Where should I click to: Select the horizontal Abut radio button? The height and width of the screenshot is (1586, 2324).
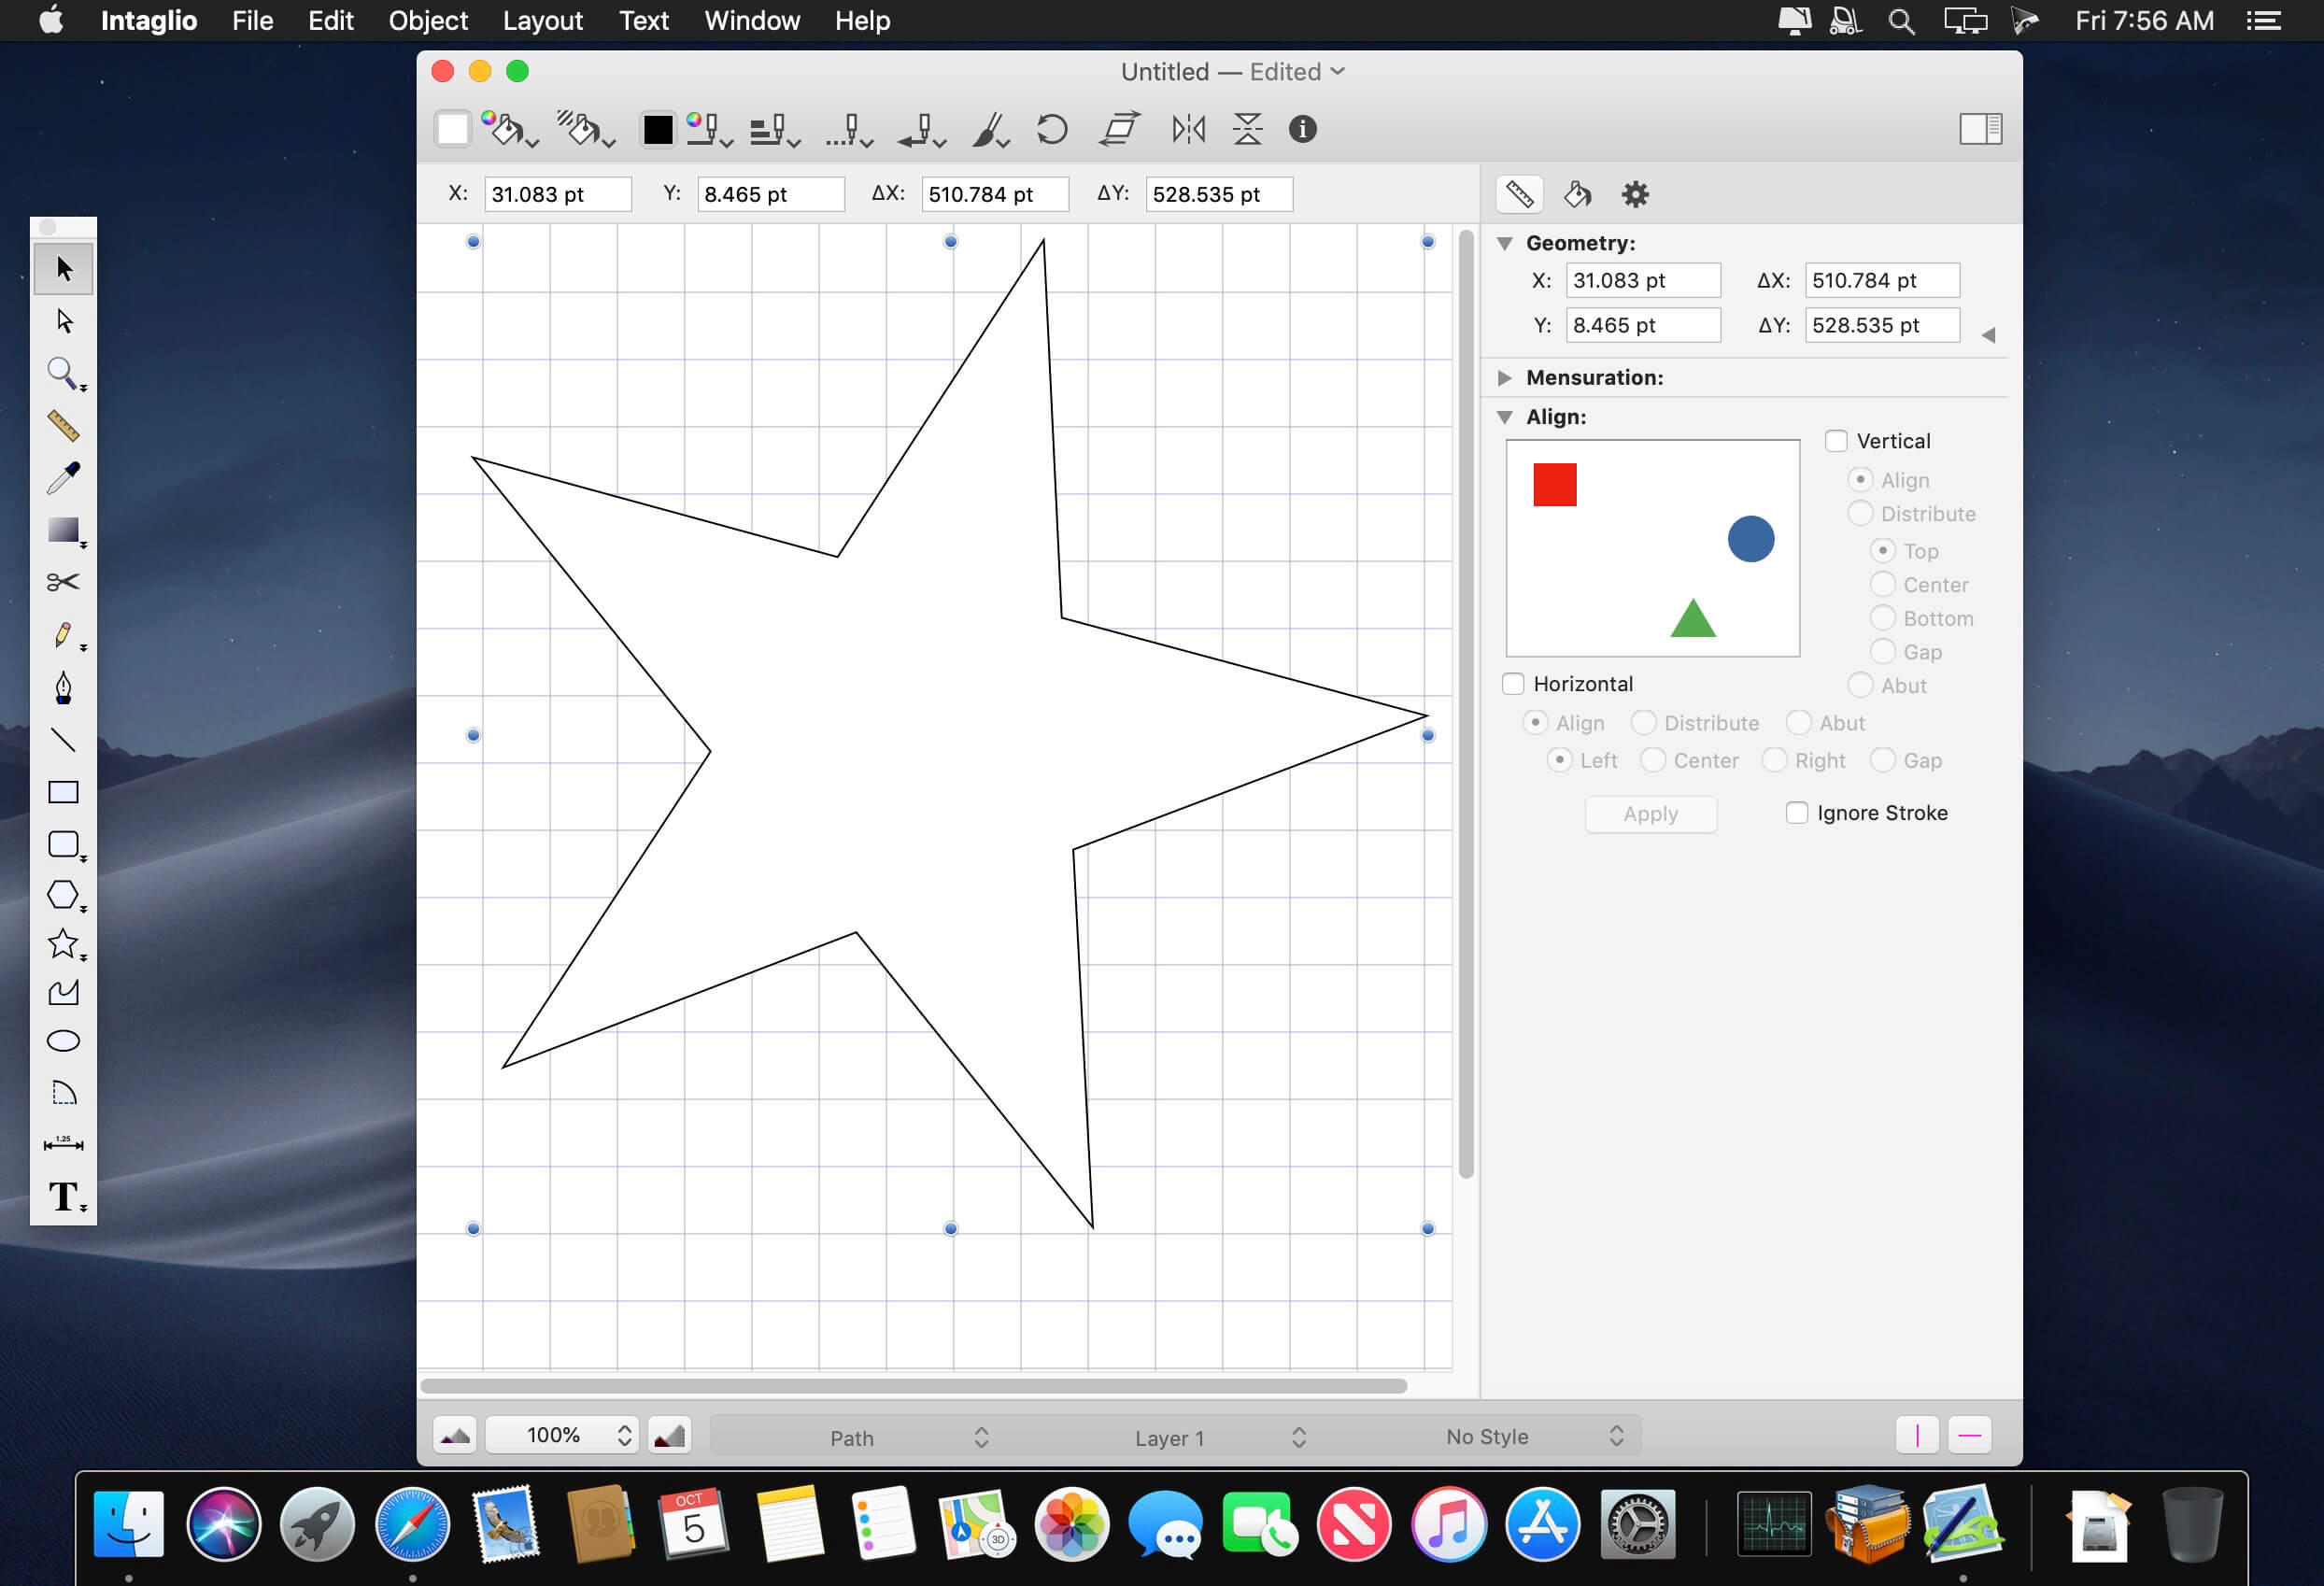click(1799, 723)
